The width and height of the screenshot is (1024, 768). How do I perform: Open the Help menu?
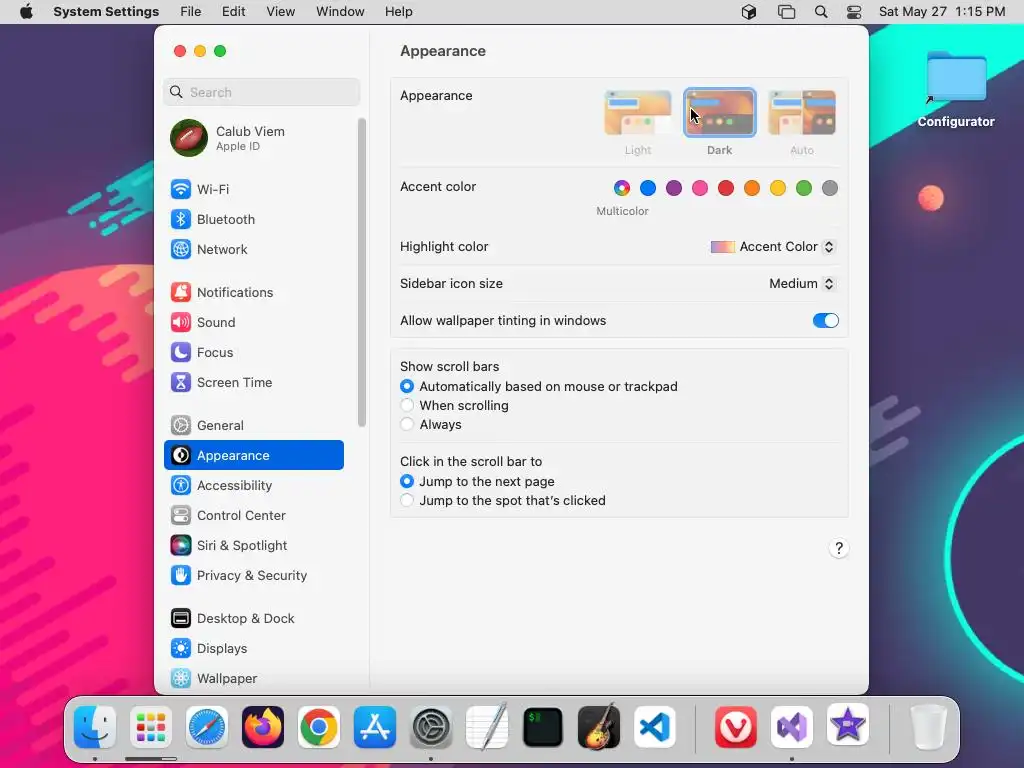[x=398, y=12]
